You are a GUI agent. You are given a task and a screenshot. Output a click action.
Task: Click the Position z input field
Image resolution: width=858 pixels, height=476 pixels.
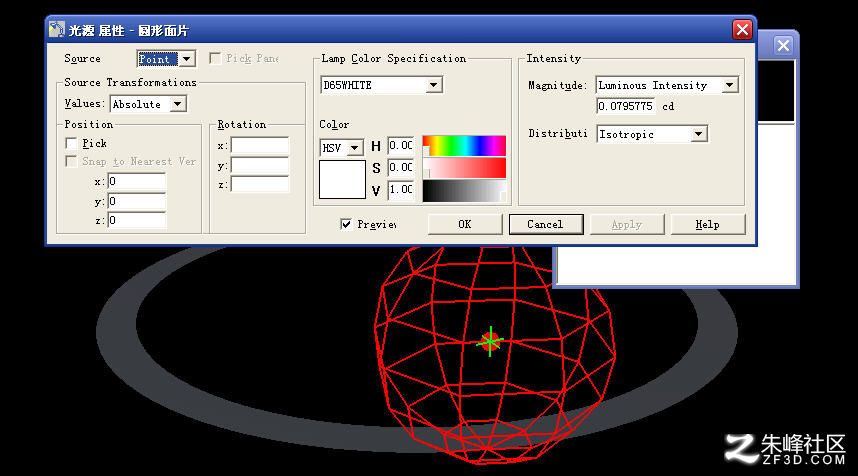tap(136, 220)
